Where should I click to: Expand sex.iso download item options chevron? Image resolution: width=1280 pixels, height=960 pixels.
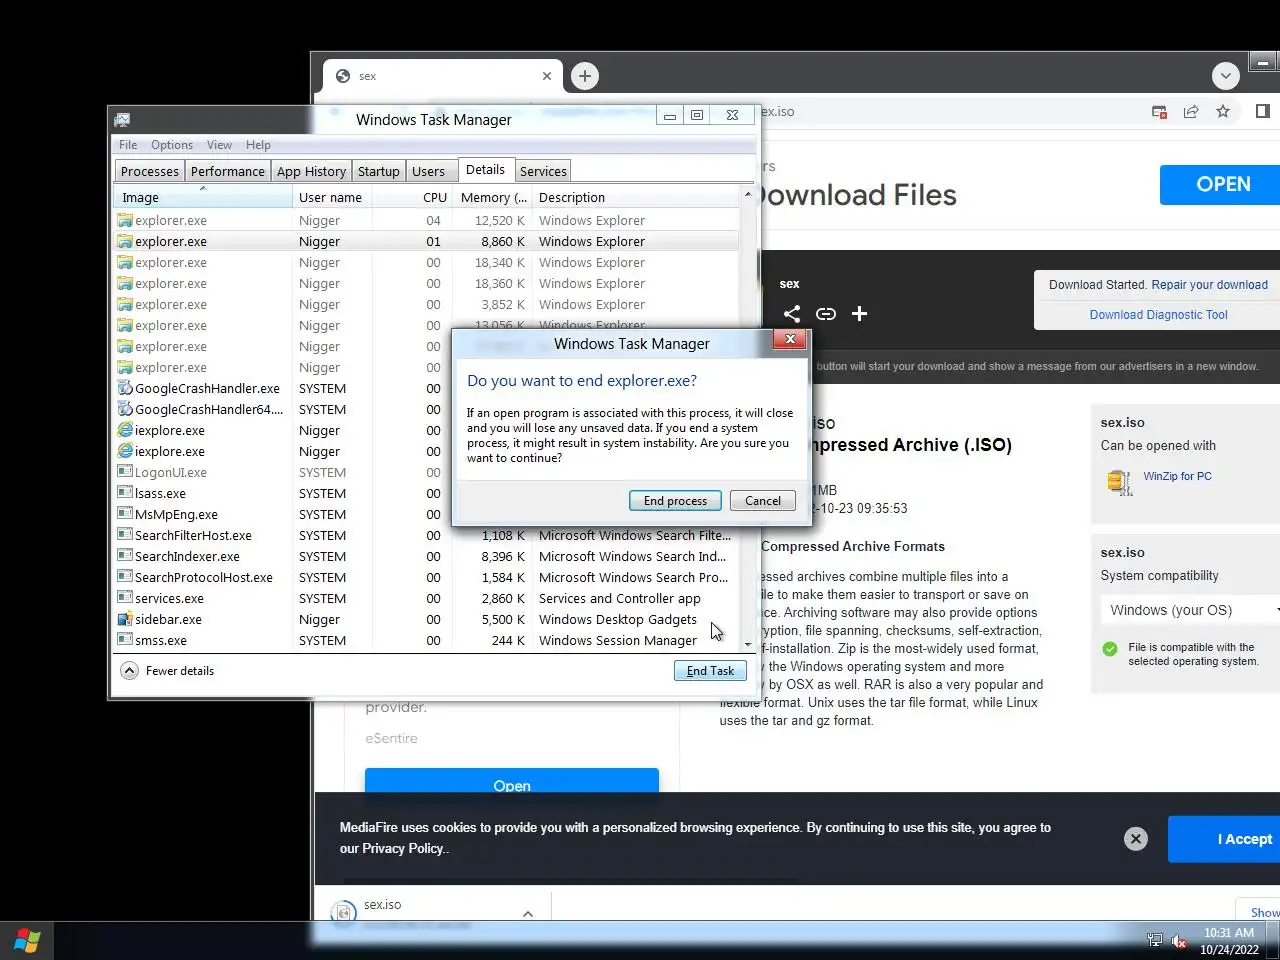528,913
